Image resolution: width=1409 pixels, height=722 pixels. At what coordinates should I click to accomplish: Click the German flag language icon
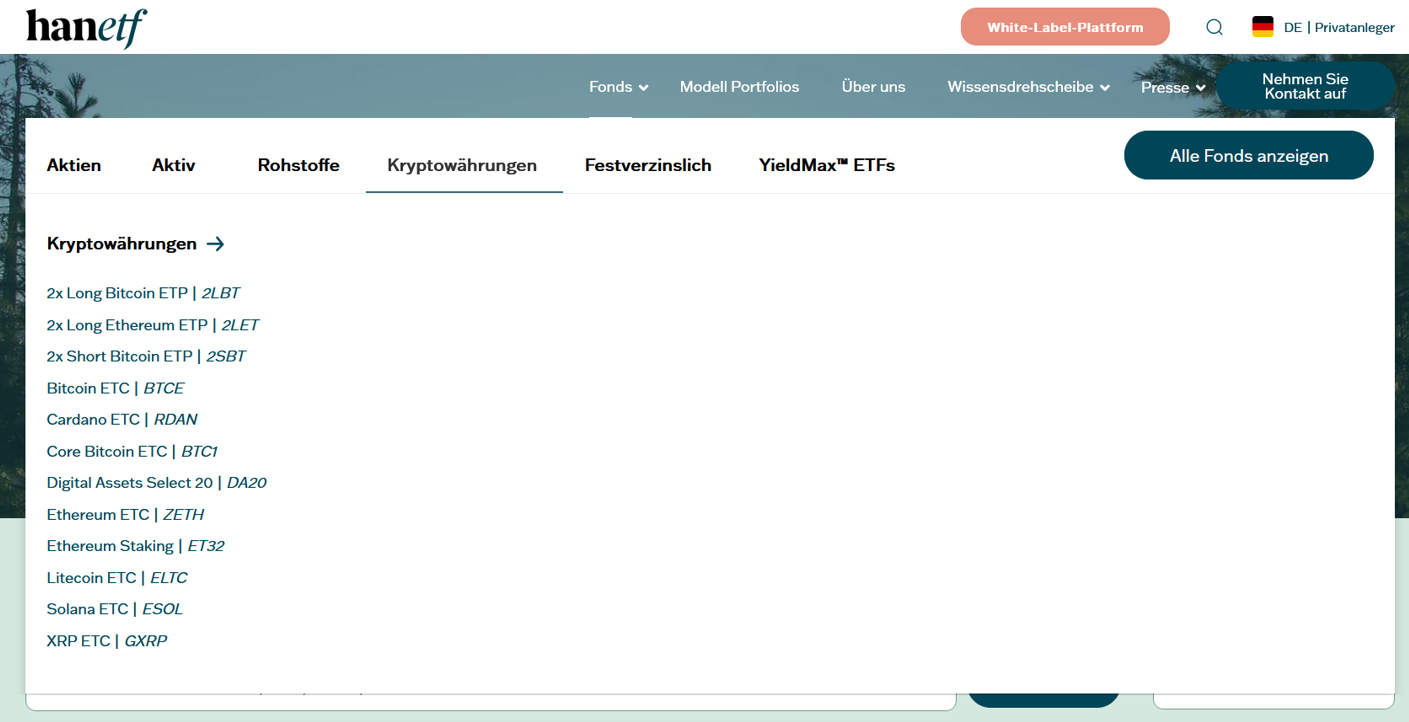coord(1265,27)
